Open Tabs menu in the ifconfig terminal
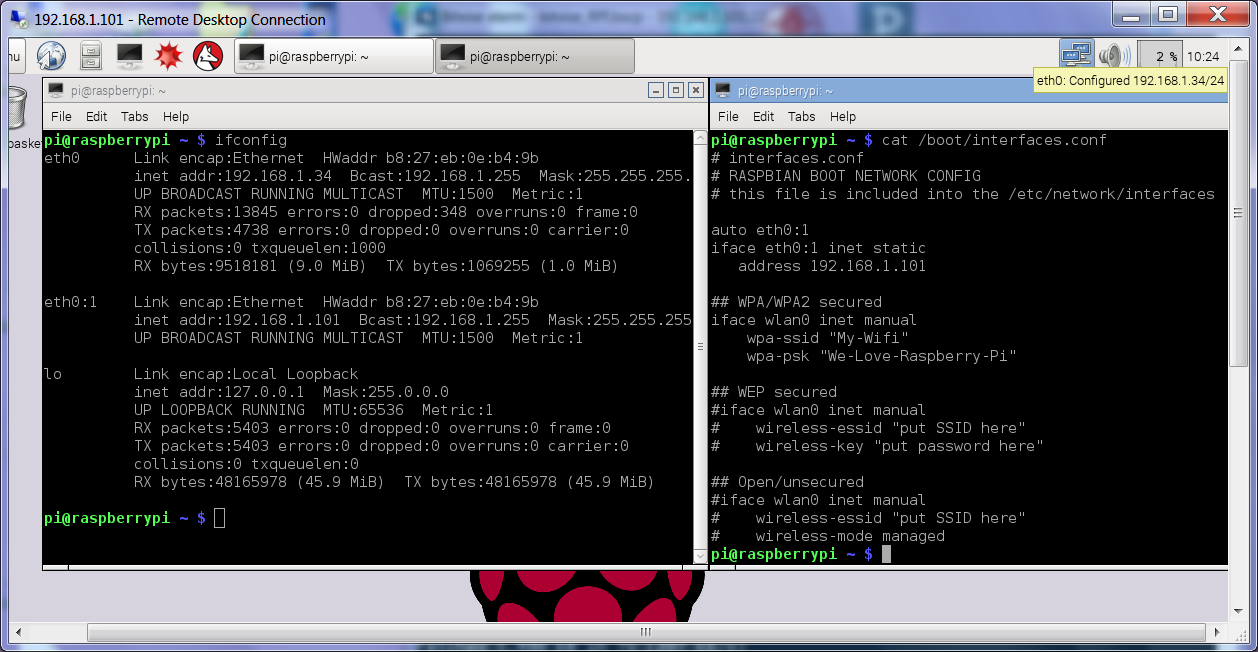Image resolution: width=1258 pixels, height=652 pixels. (x=134, y=116)
